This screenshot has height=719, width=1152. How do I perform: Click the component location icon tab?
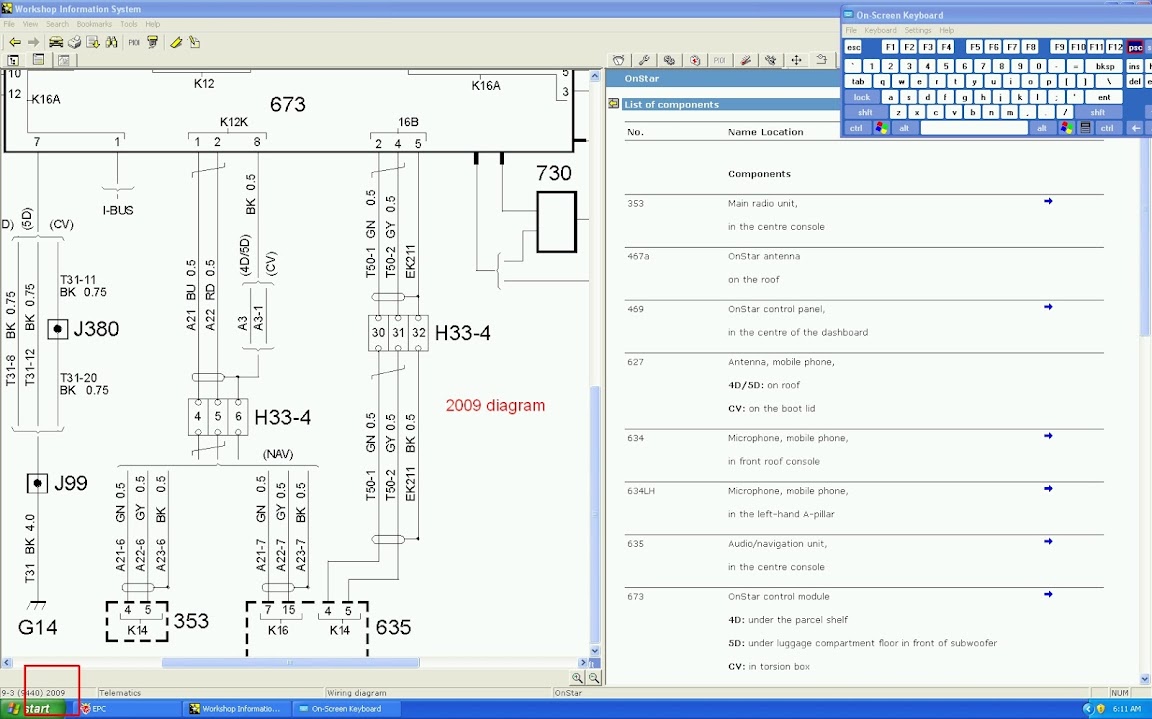click(x=821, y=60)
